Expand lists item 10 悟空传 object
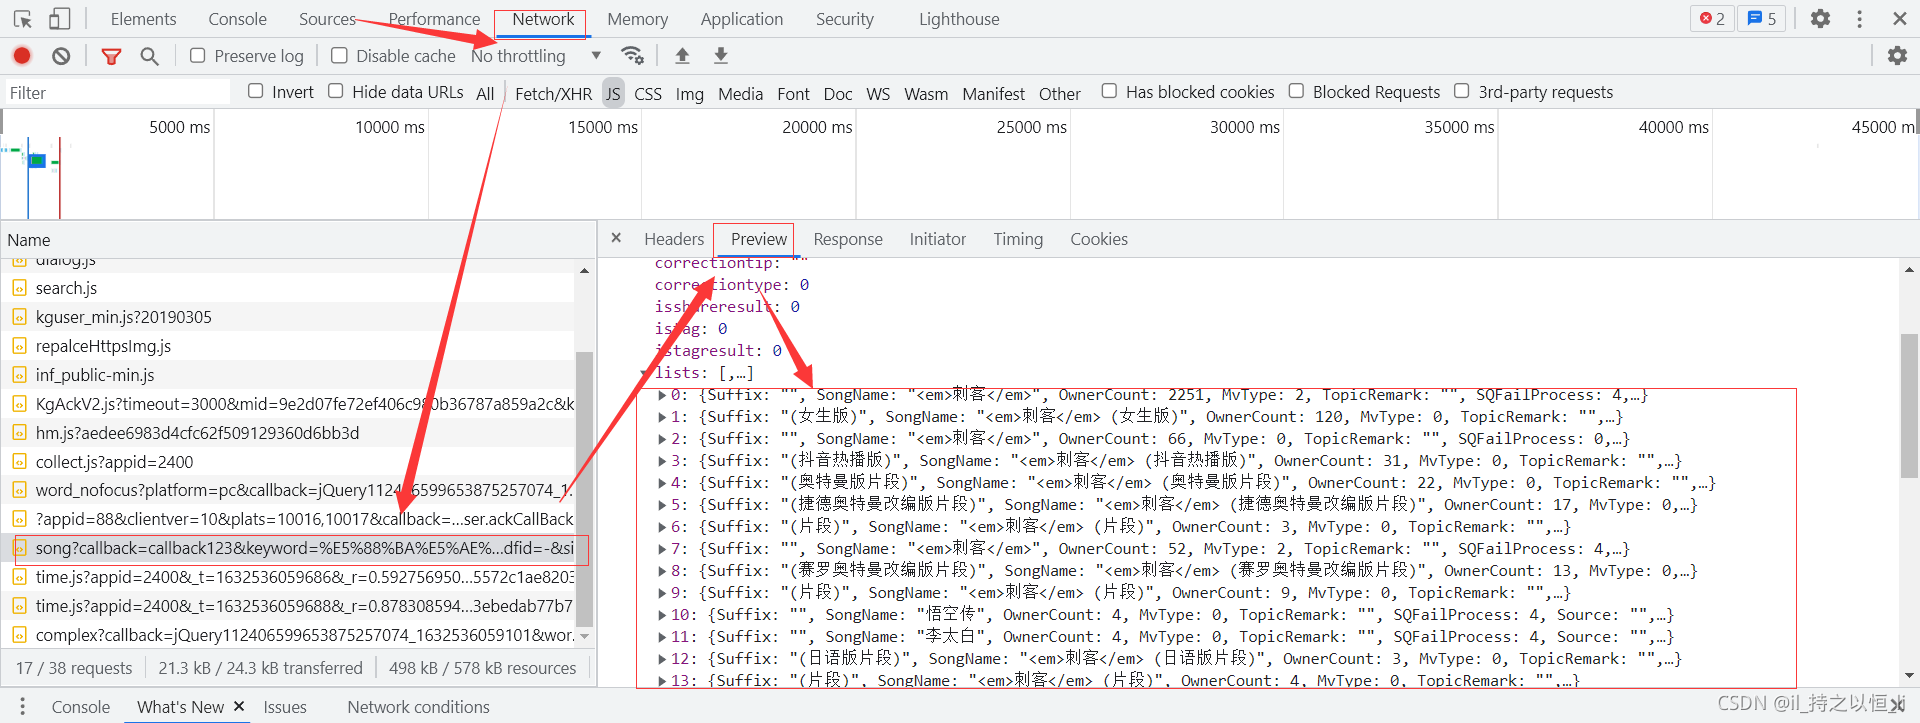This screenshot has width=1920, height=723. [662, 615]
